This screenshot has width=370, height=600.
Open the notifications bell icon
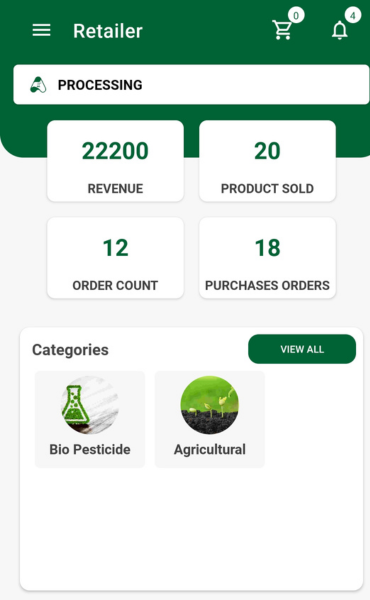[339, 31]
